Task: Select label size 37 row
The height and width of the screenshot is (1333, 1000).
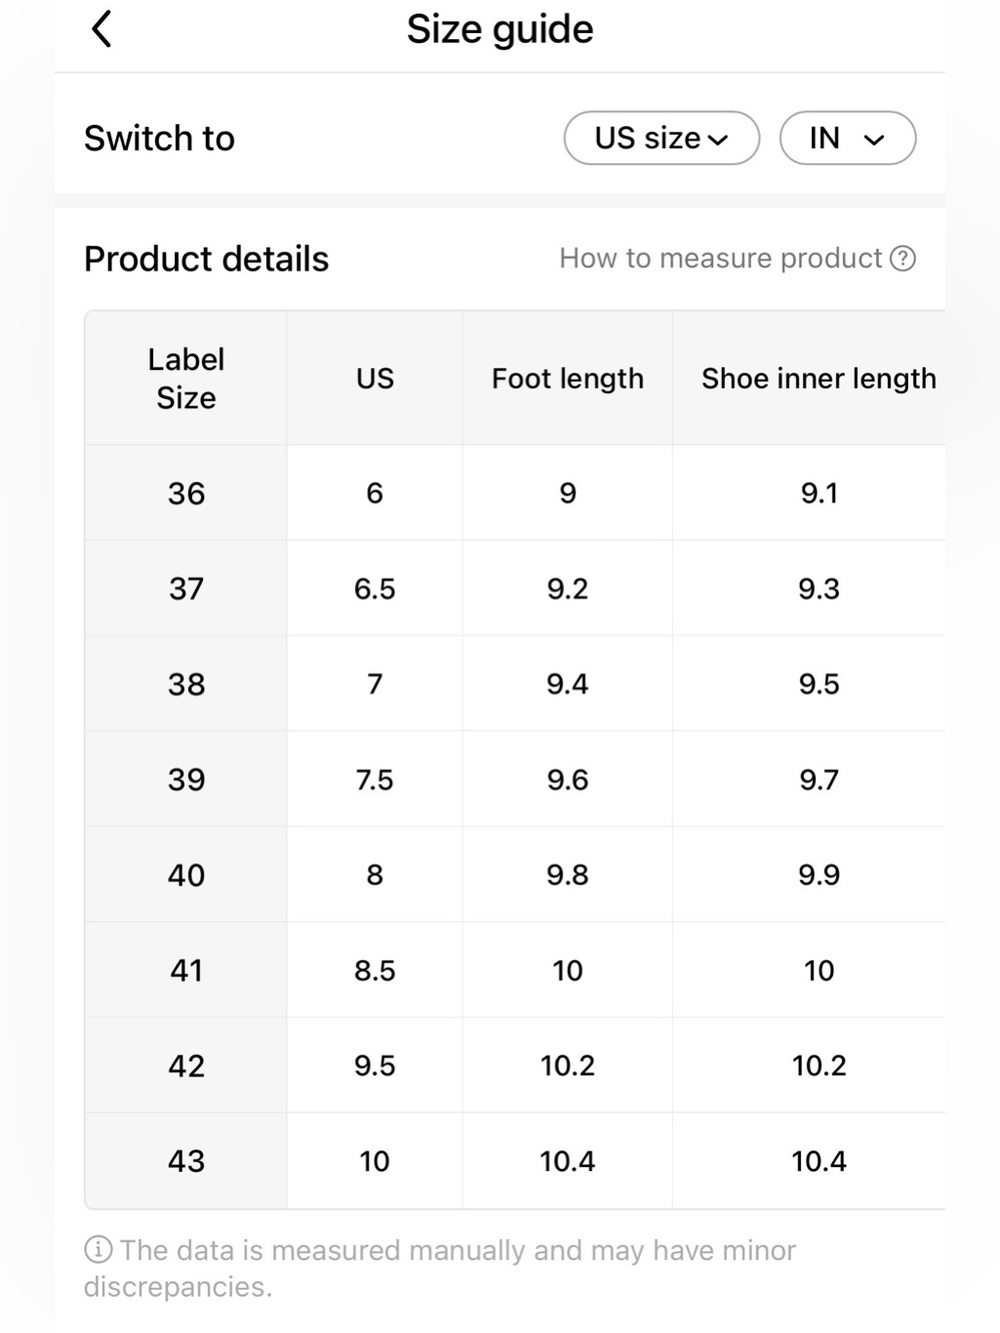Action: point(515,588)
